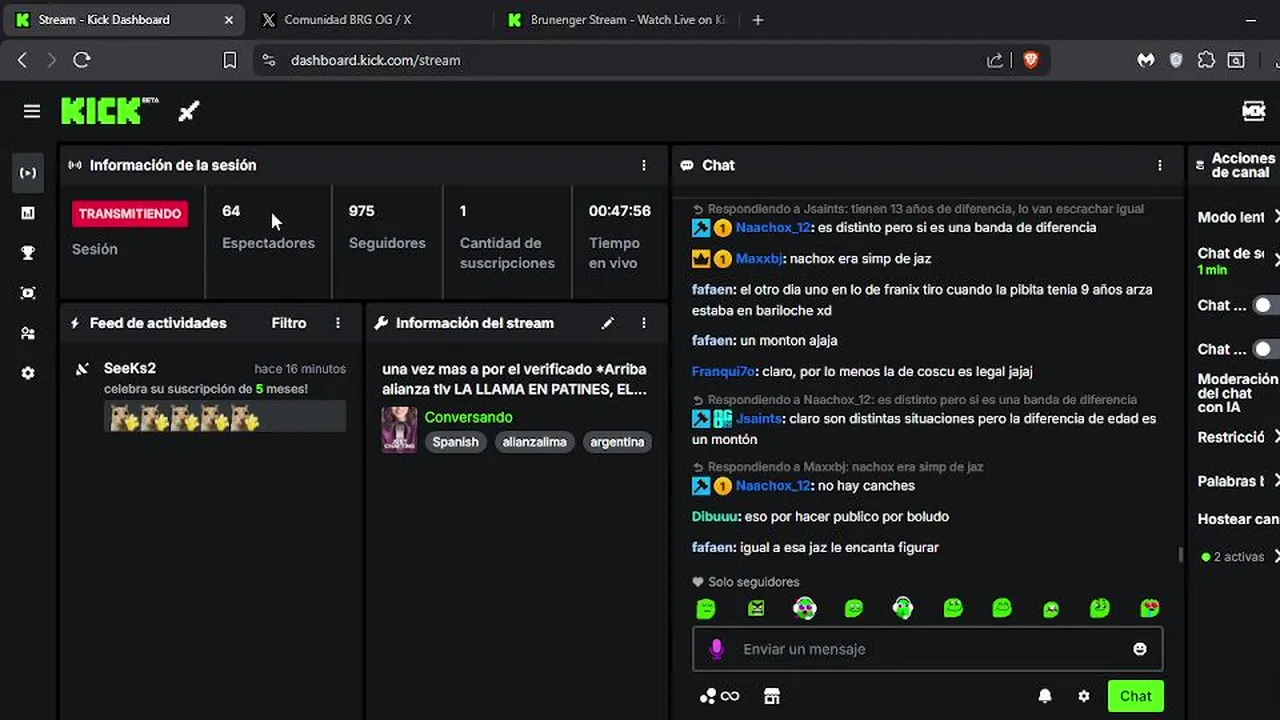Click the argentina tag

pos(617,442)
